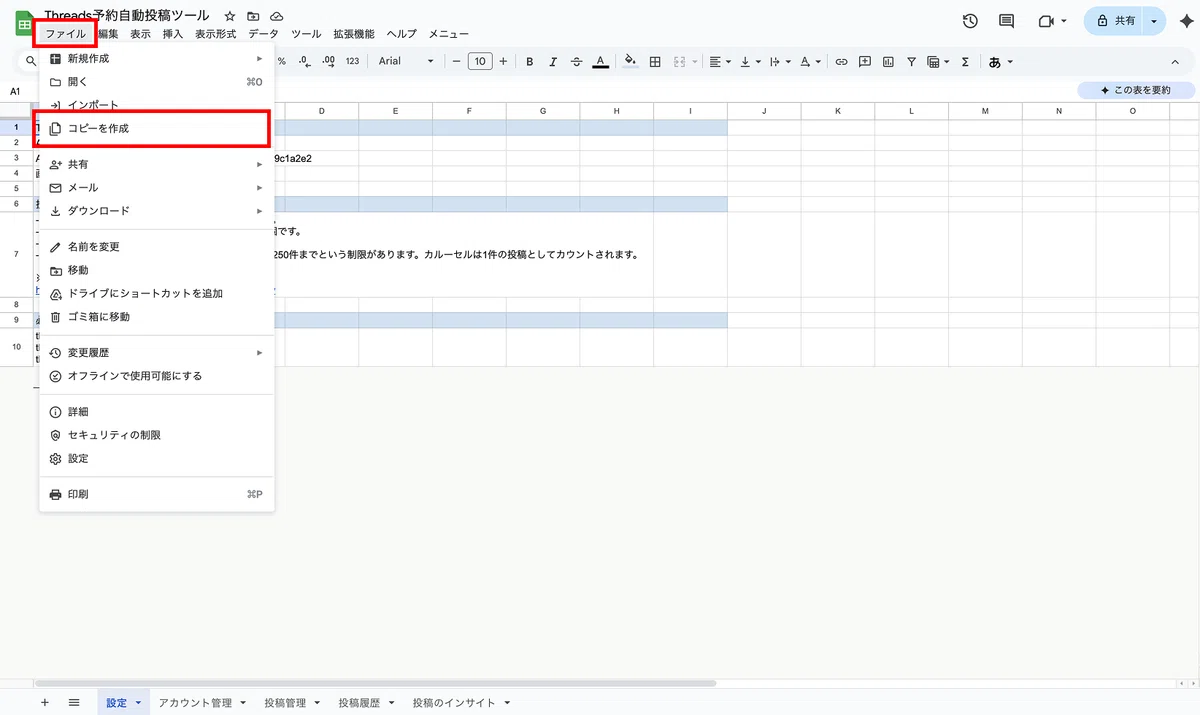Decrease font size with minus button
Image resolution: width=1200 pixels, height=715 pixels.
point(456,61)
